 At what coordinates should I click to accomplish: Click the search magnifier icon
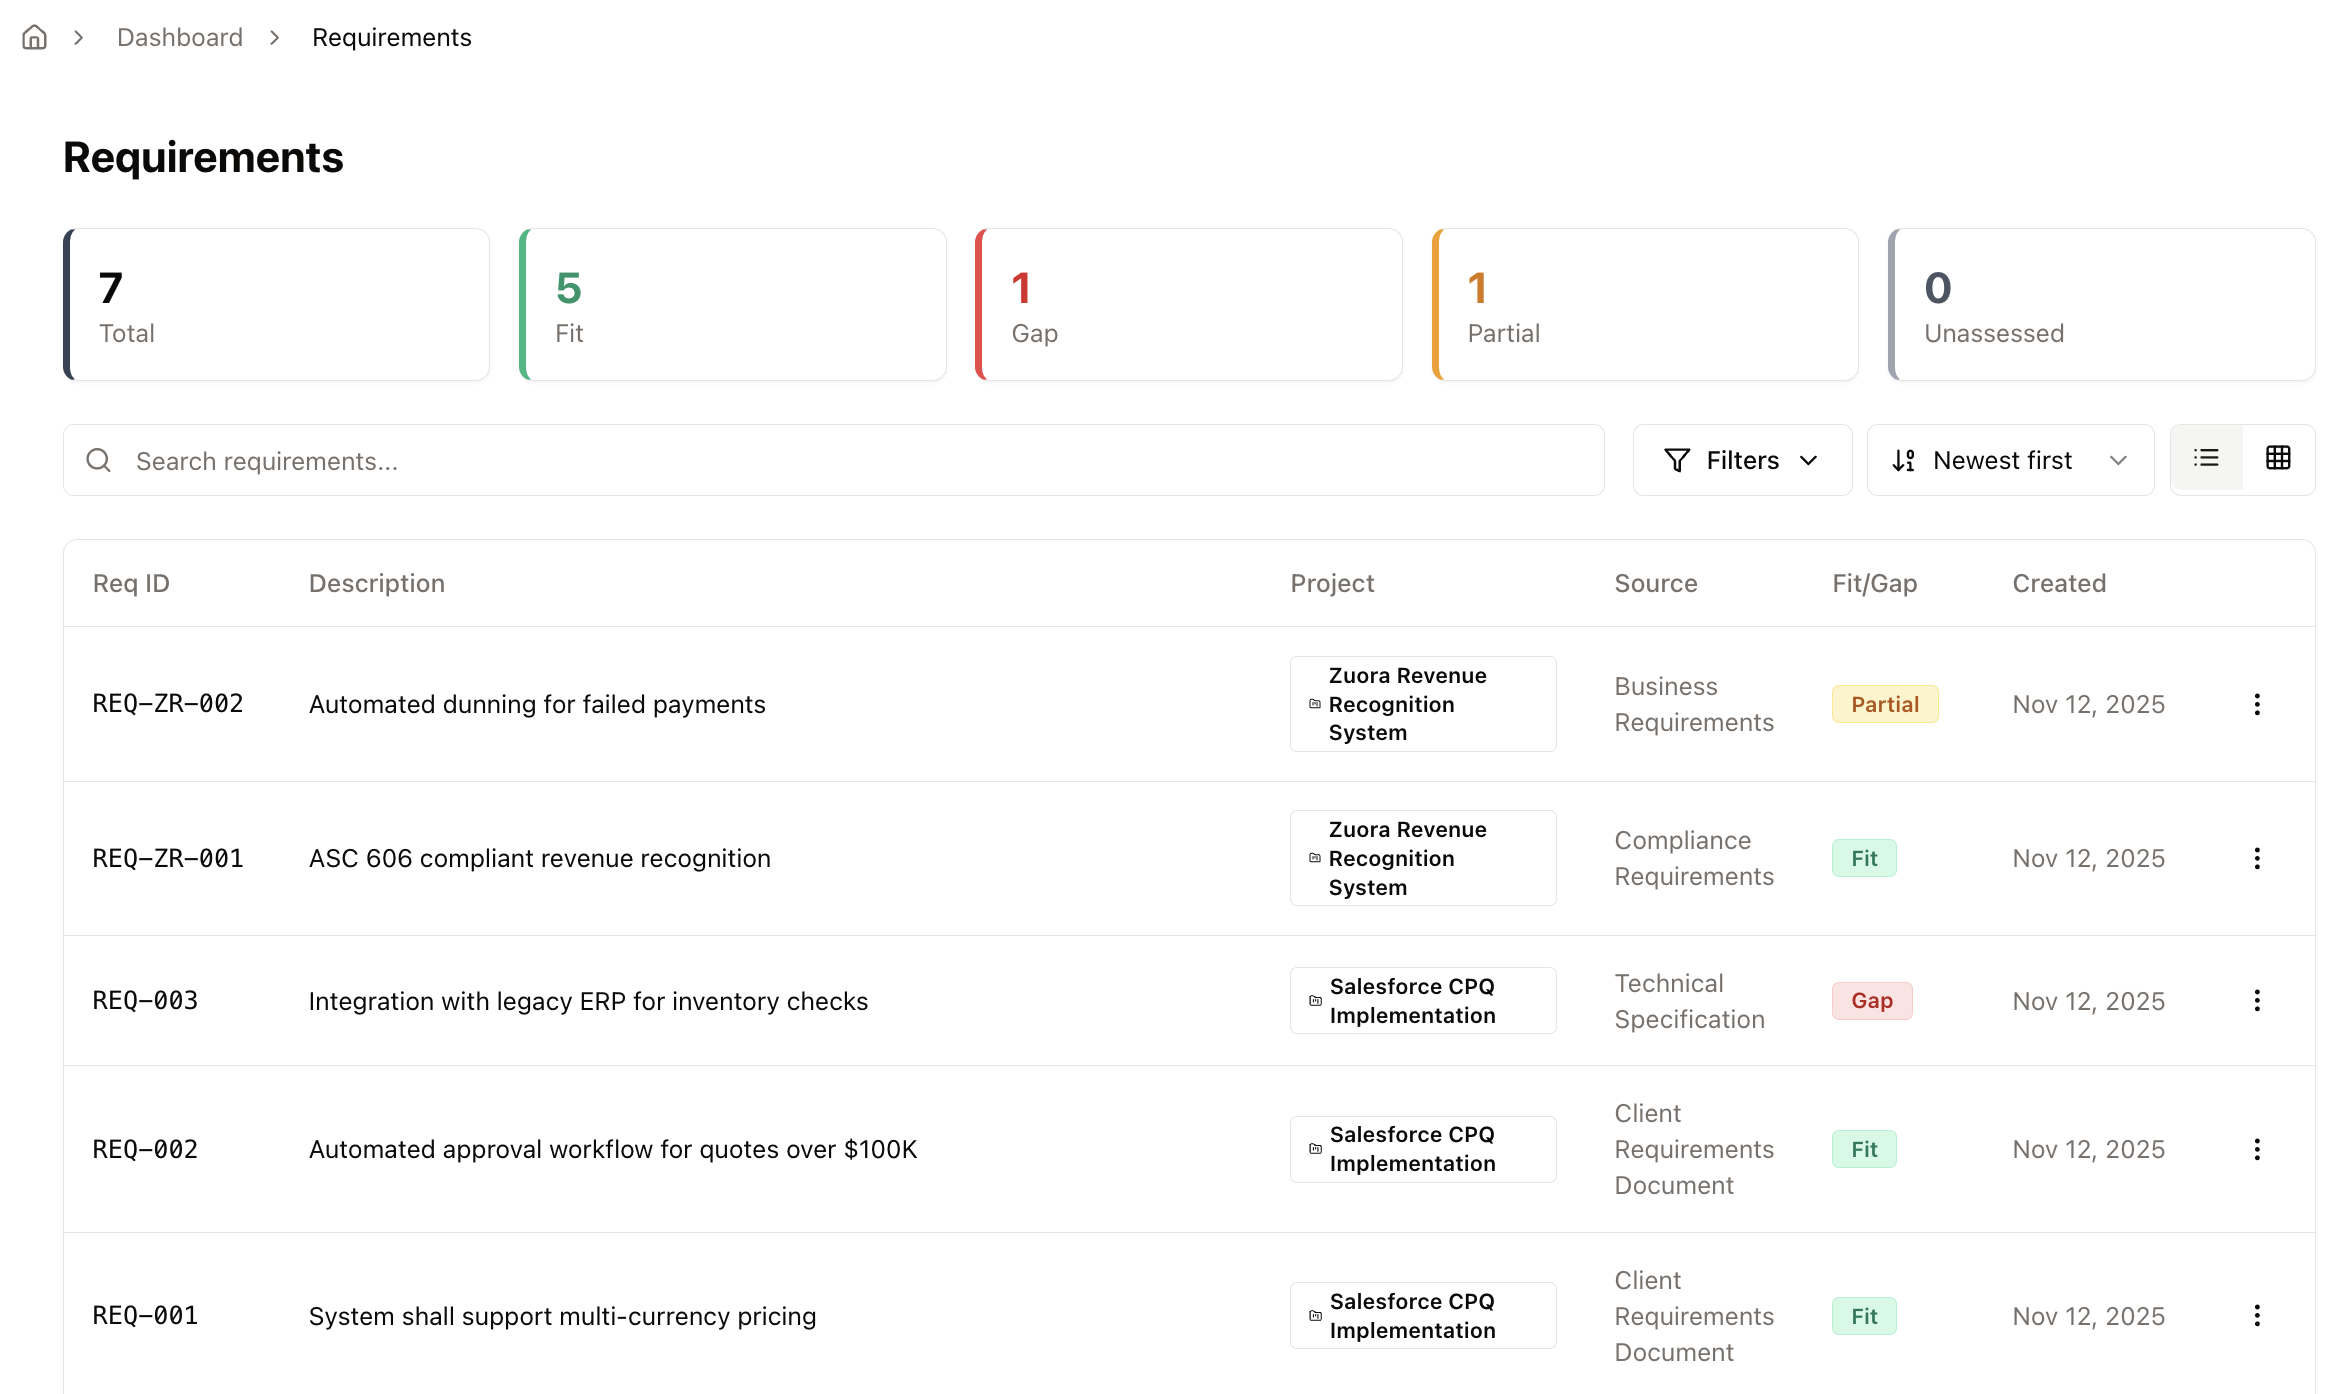[98, 460]
